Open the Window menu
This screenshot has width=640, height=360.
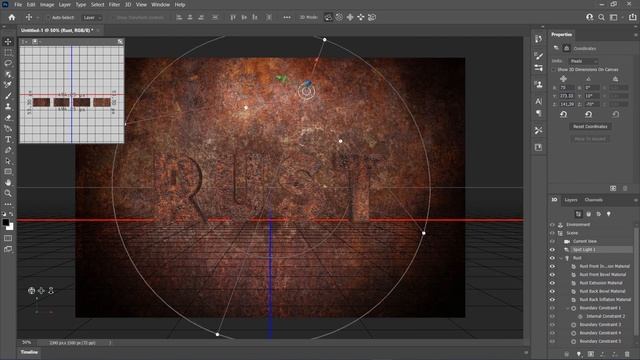coord(160,4)
